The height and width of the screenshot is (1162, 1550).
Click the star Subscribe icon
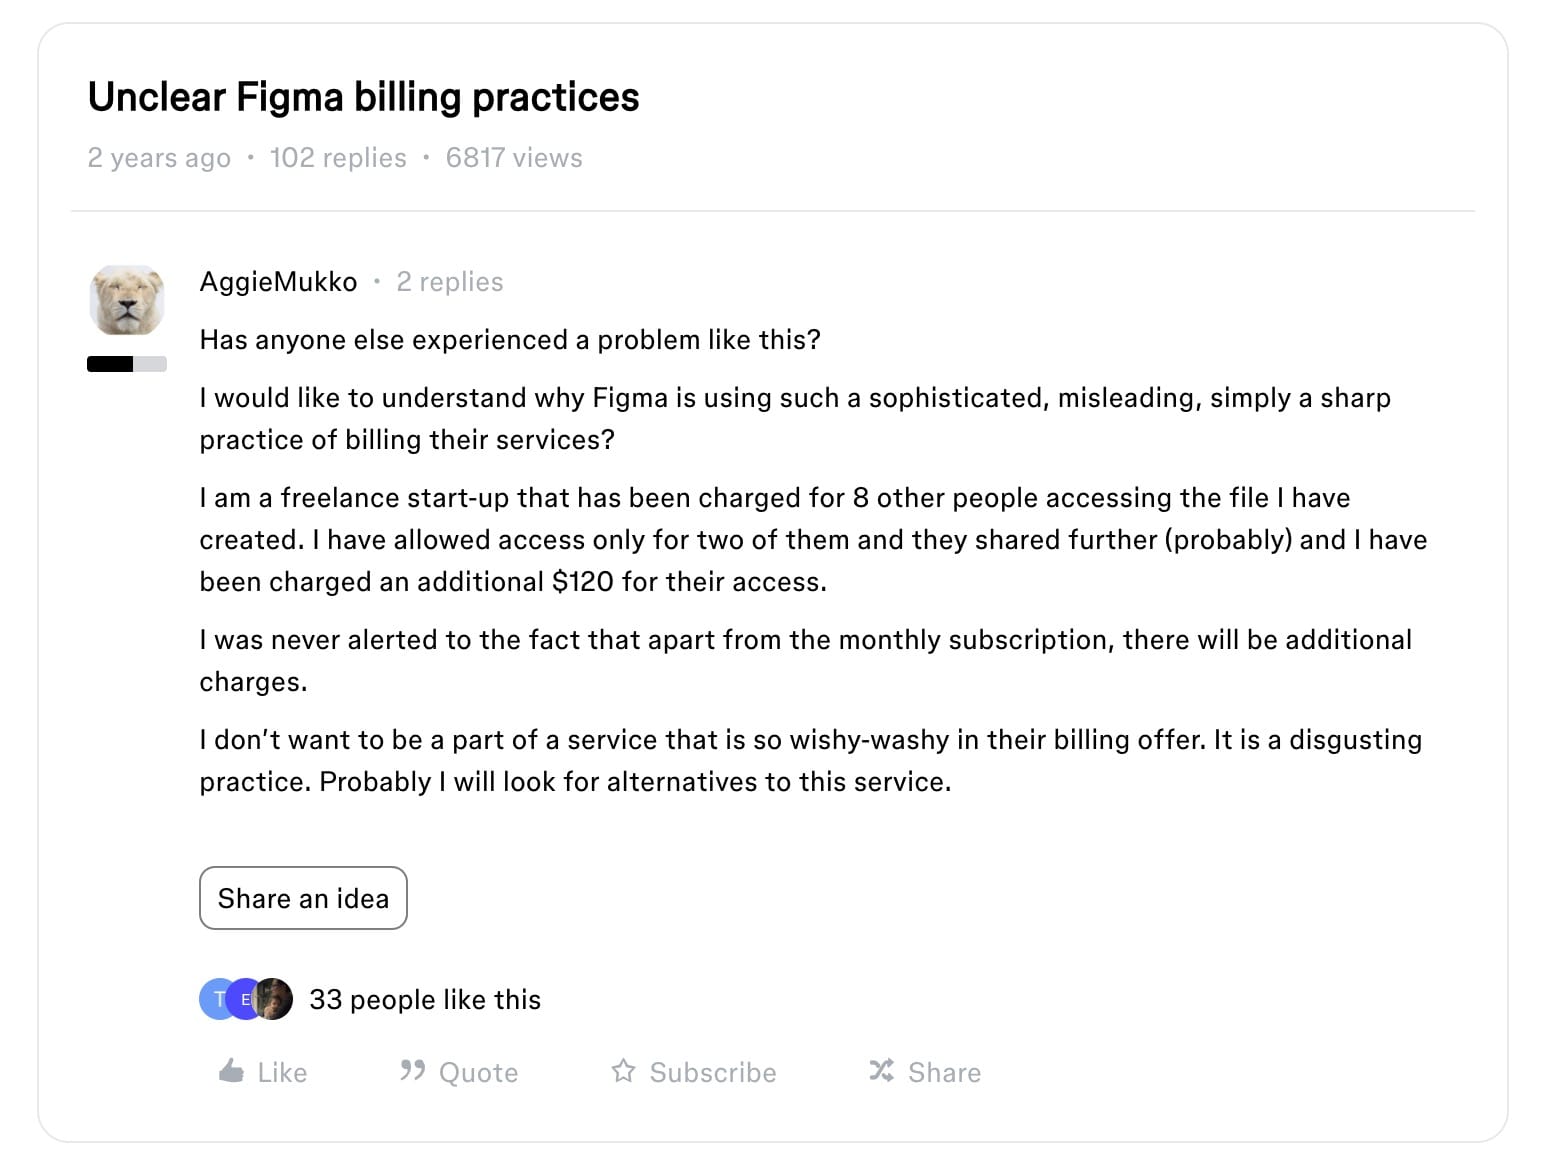point(622,1071)
